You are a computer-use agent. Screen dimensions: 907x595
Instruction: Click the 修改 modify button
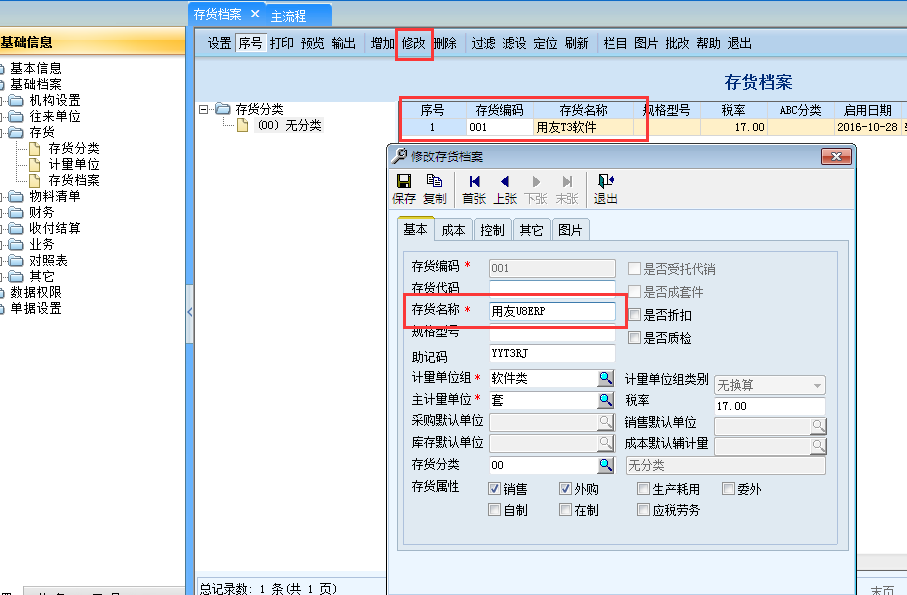(414, 43)
